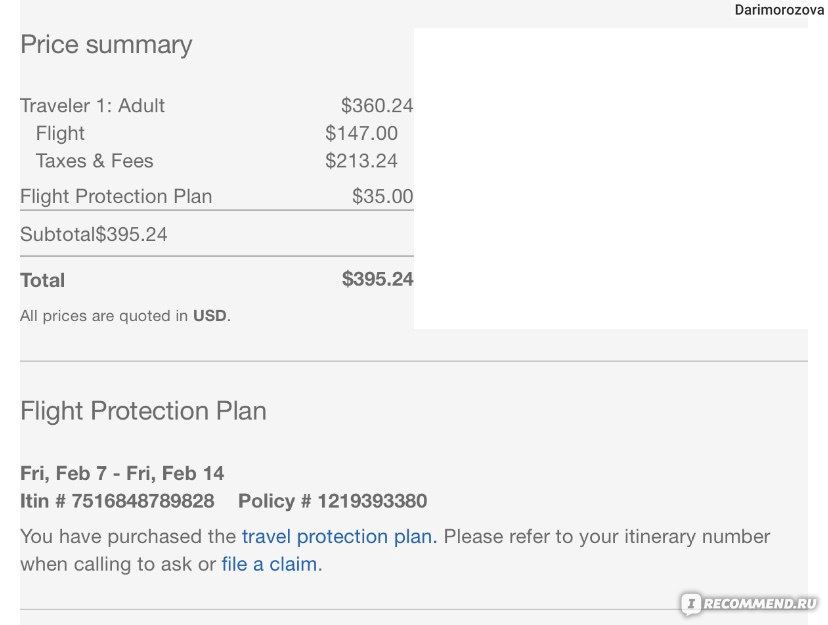Click the bold Total label
Screen dimensions: 828x625
[43, 280]
